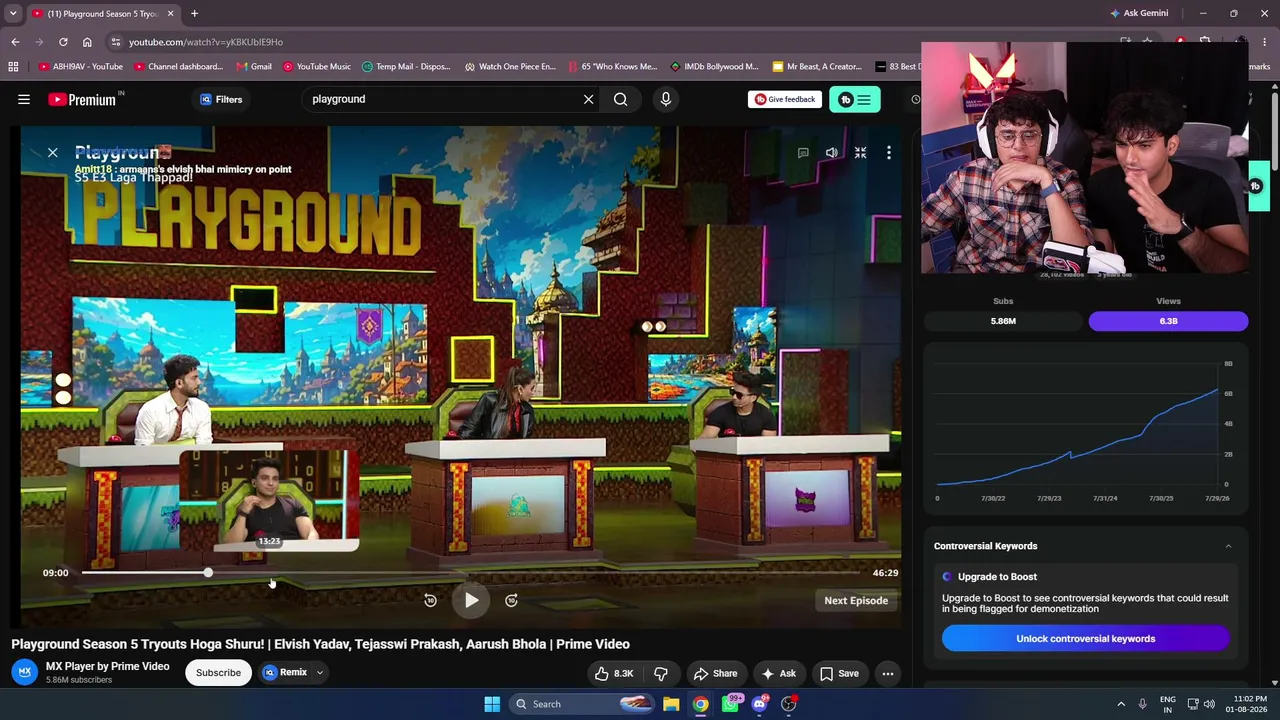Go to YouTube Premium home logo

[x=84, y=99]
